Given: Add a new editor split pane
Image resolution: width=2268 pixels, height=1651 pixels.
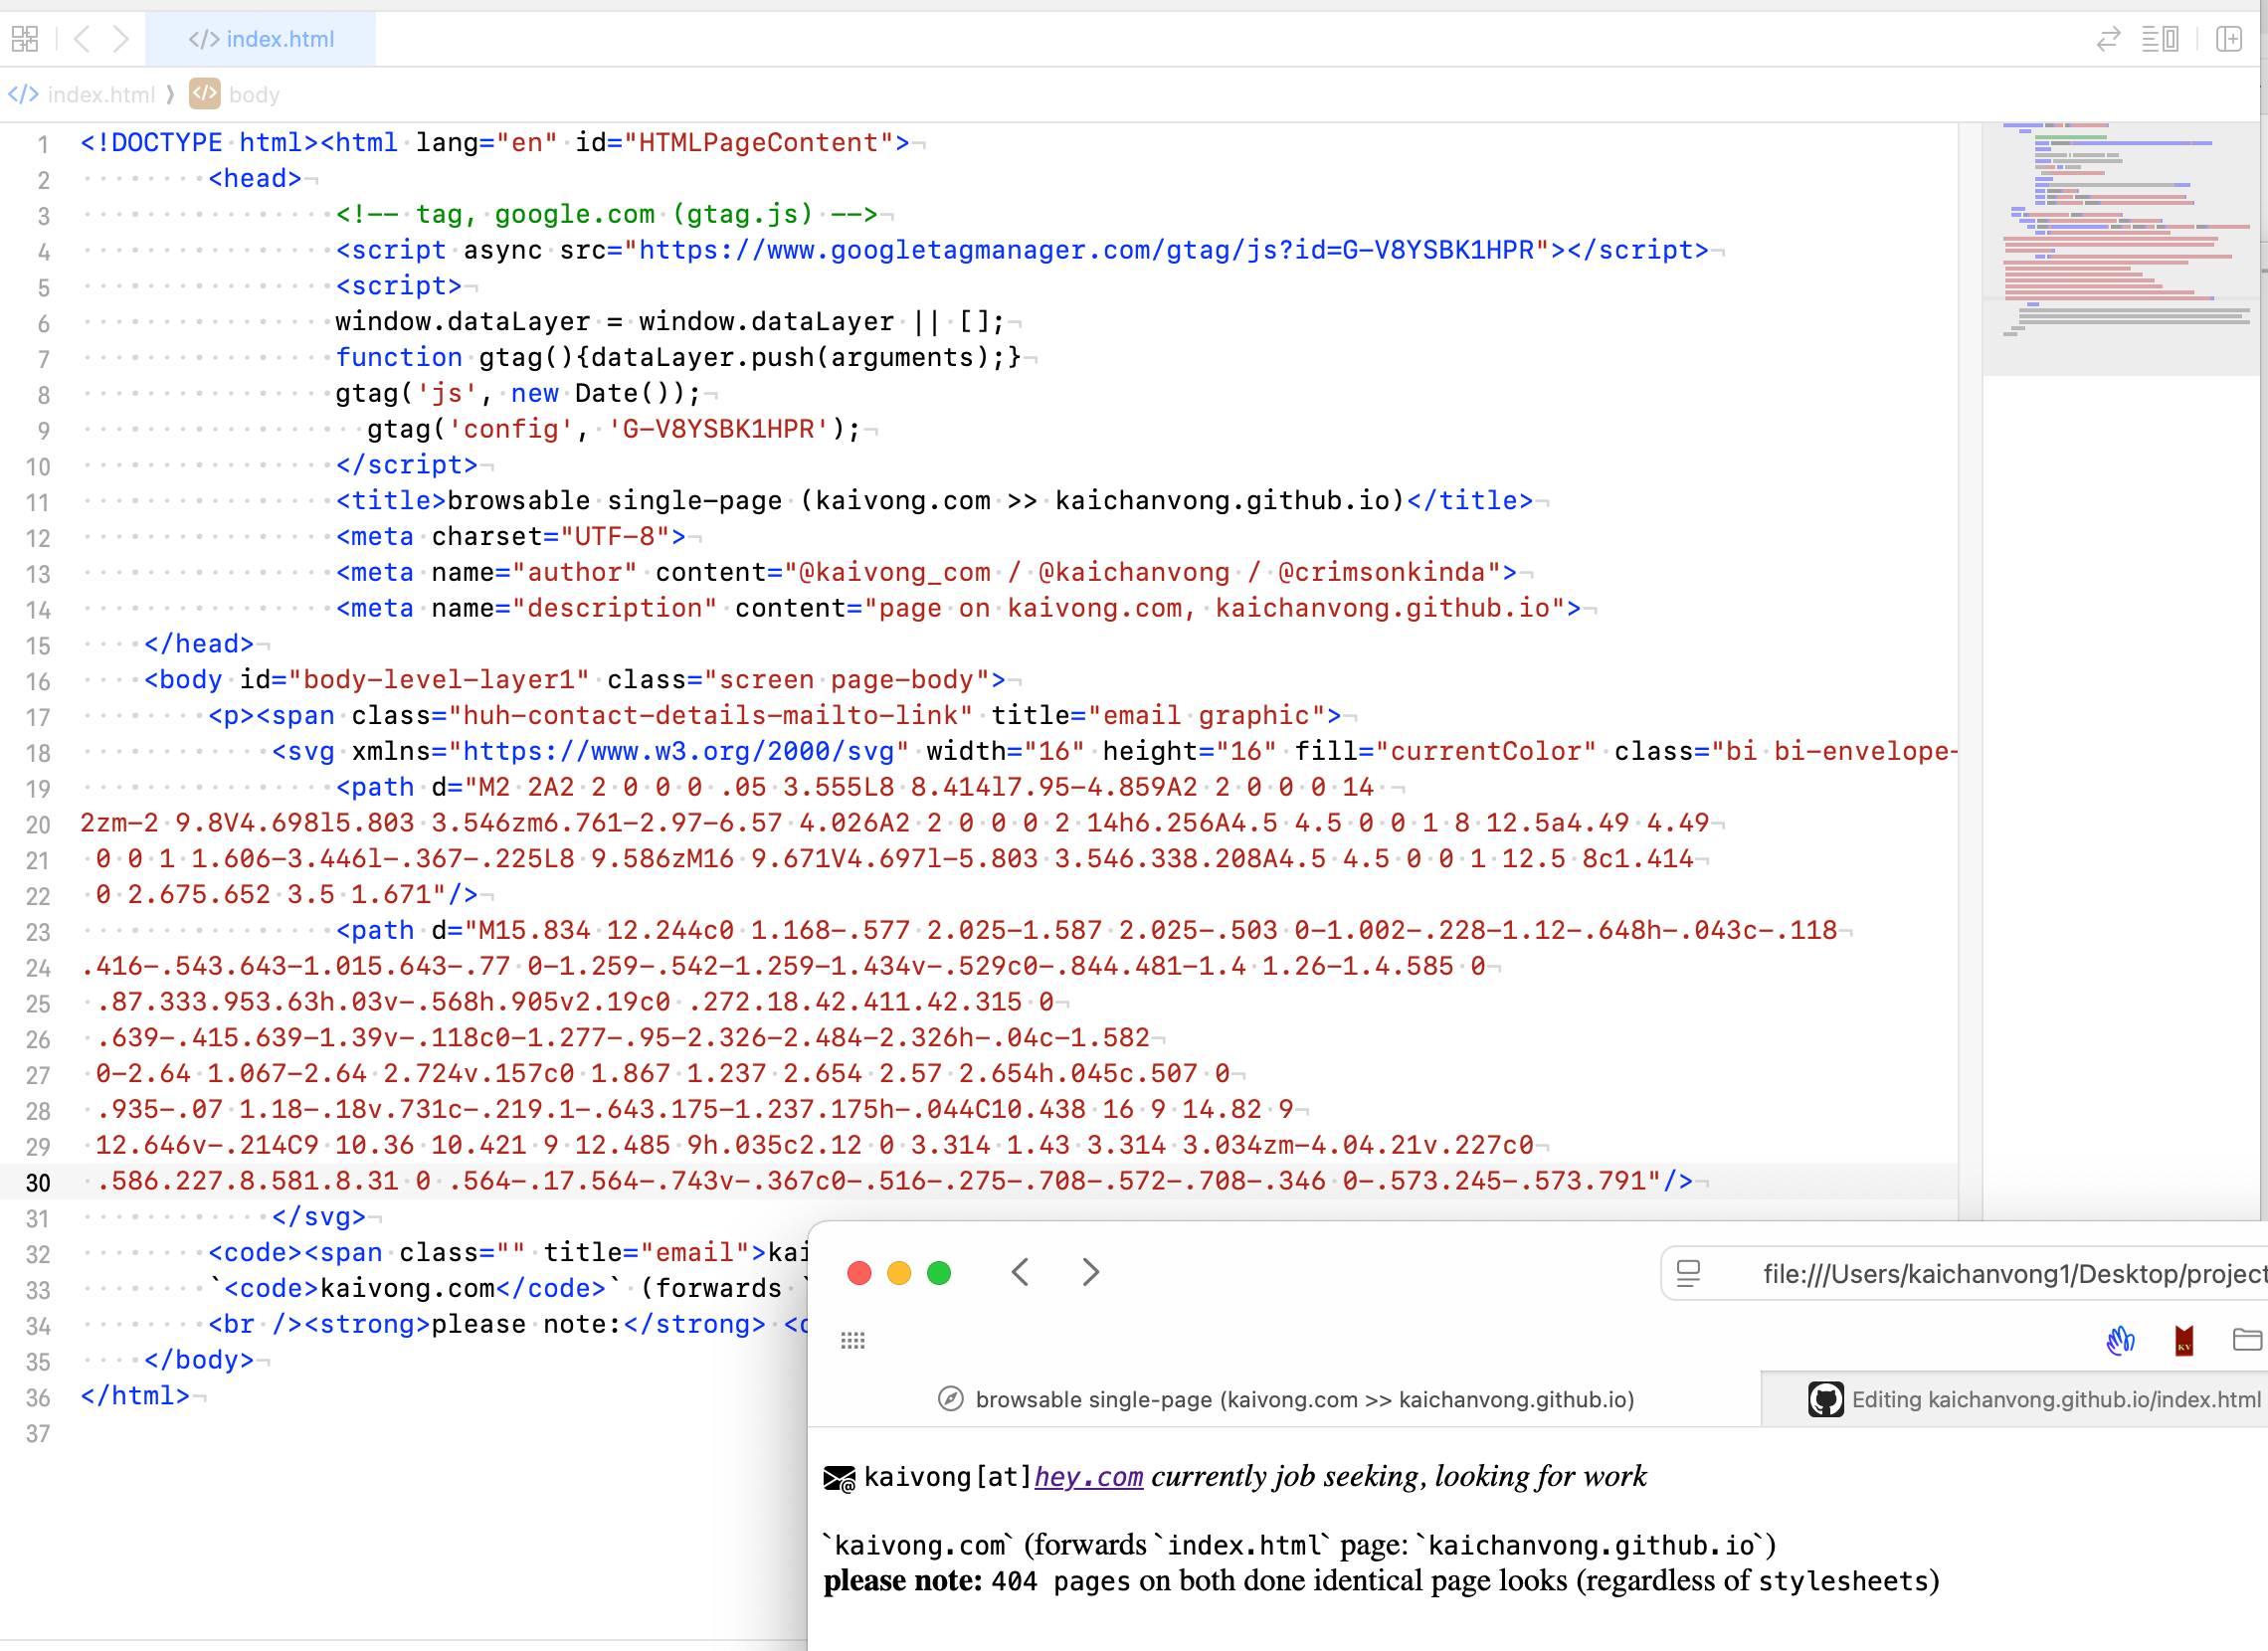Looking at the screenshot, I should point(2229,39).
